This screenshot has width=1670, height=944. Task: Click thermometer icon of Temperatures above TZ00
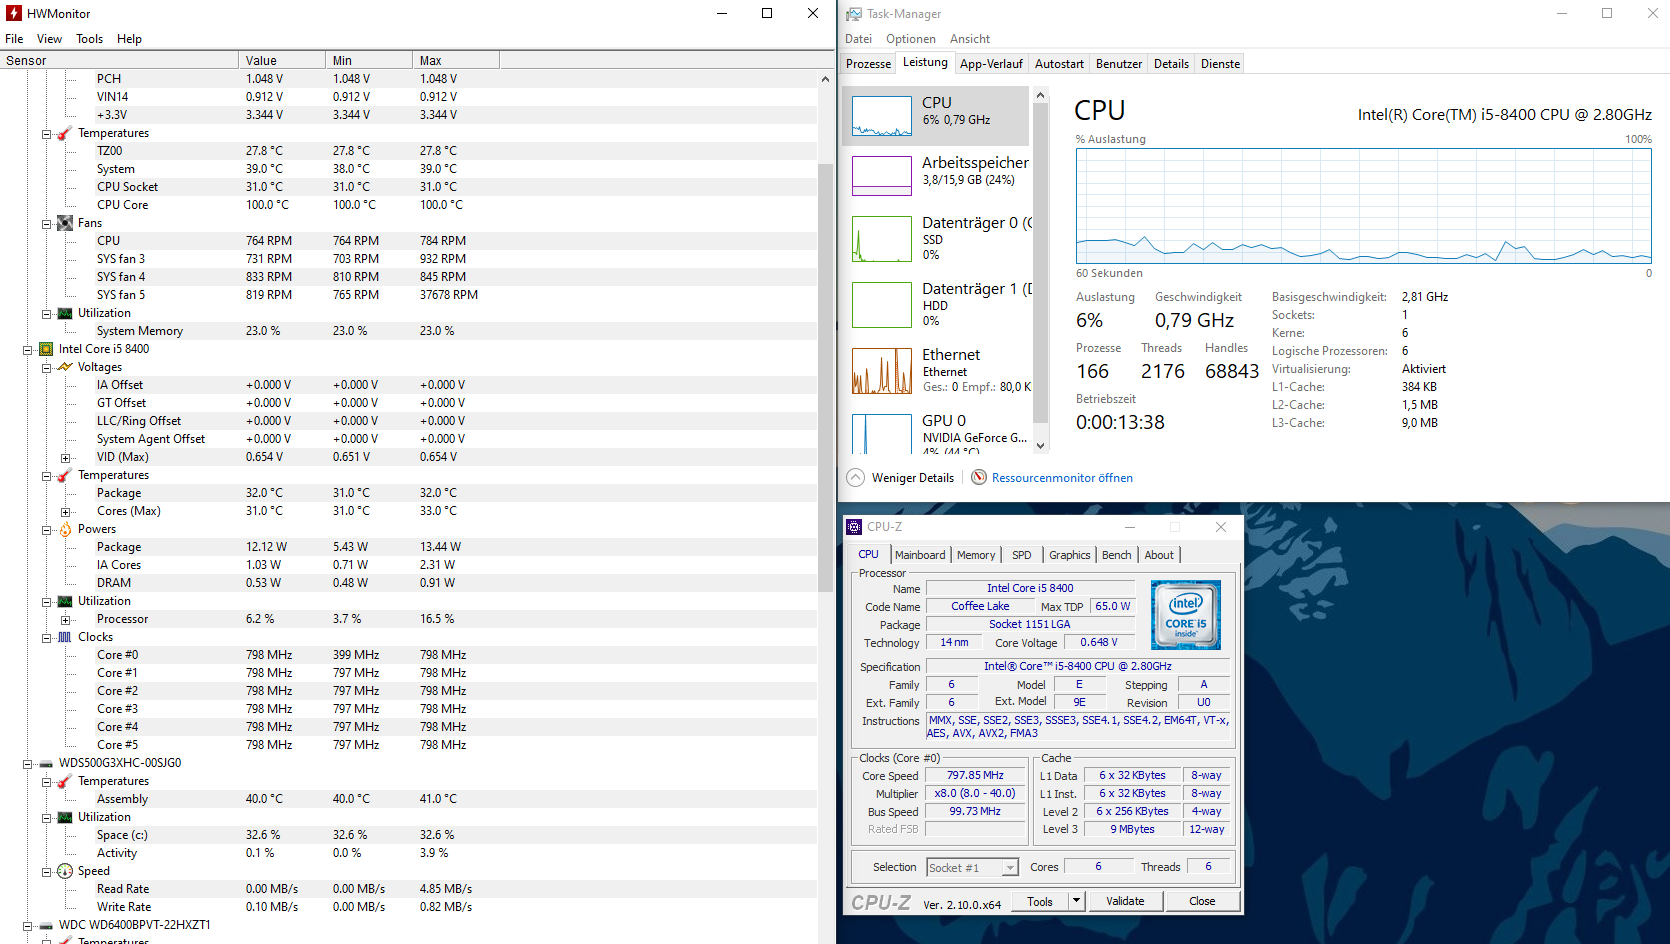(x=65, y=133)
